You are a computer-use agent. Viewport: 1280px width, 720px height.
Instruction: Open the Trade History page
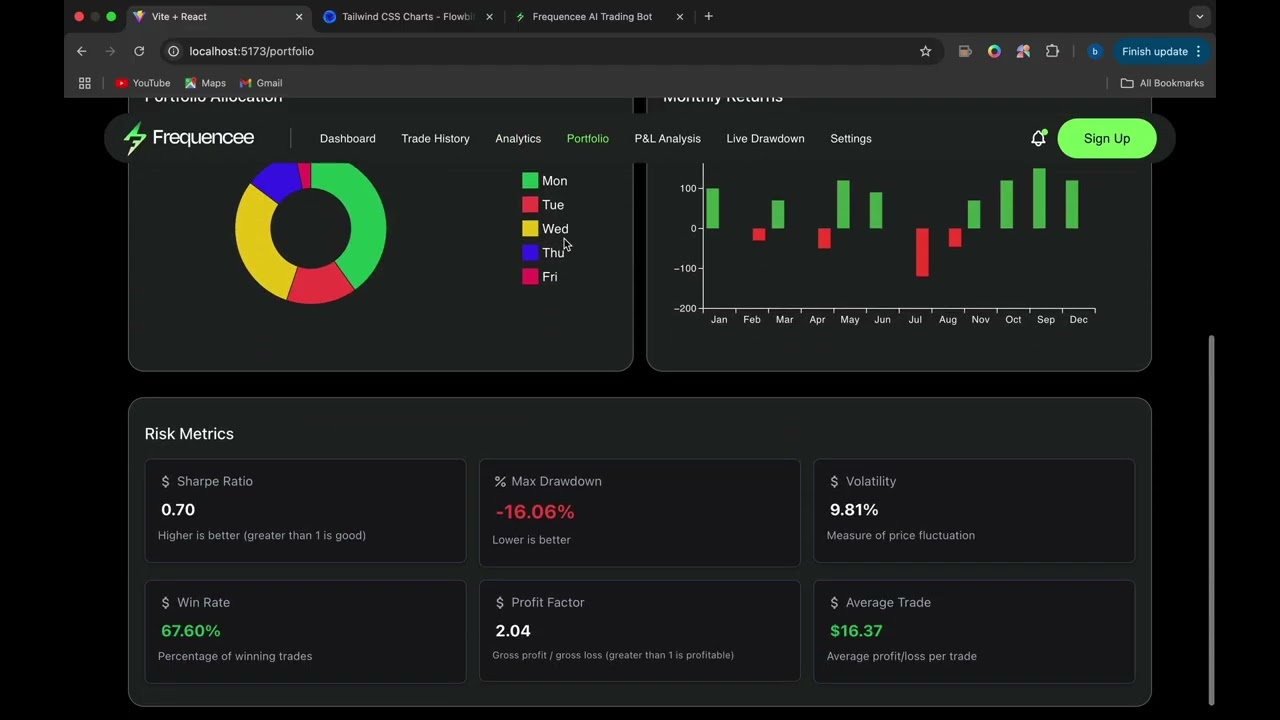coord(435,138)
